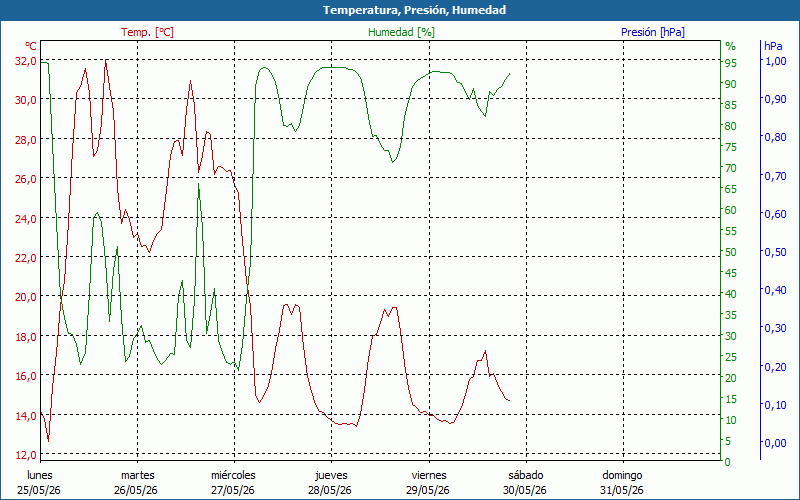Click the domingo 31/05/26 axis label
Screen dimensions: 800x500
coord(622,483)
